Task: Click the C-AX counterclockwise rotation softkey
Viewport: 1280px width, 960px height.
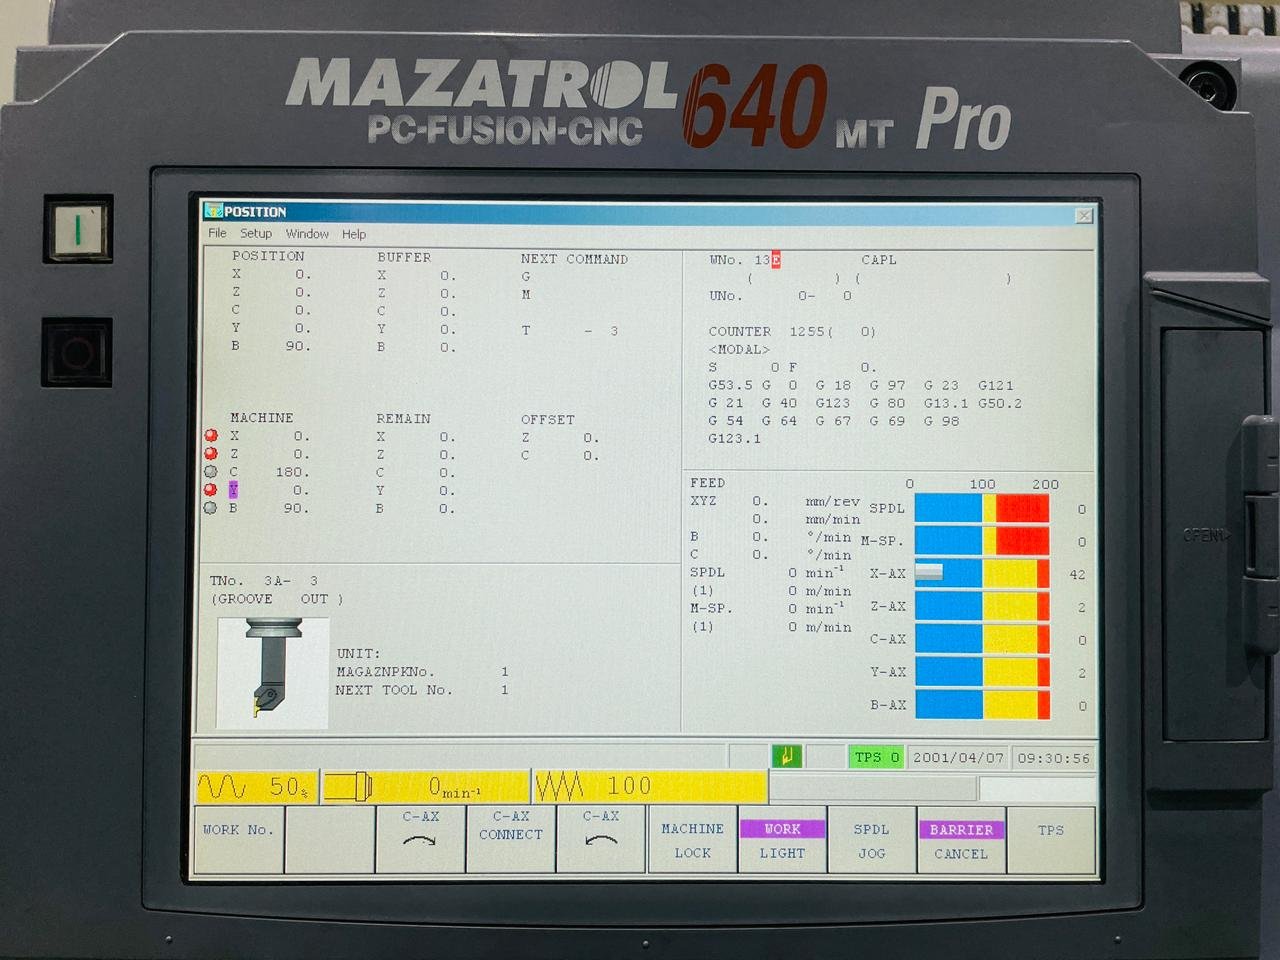Action: coord(600,838)
